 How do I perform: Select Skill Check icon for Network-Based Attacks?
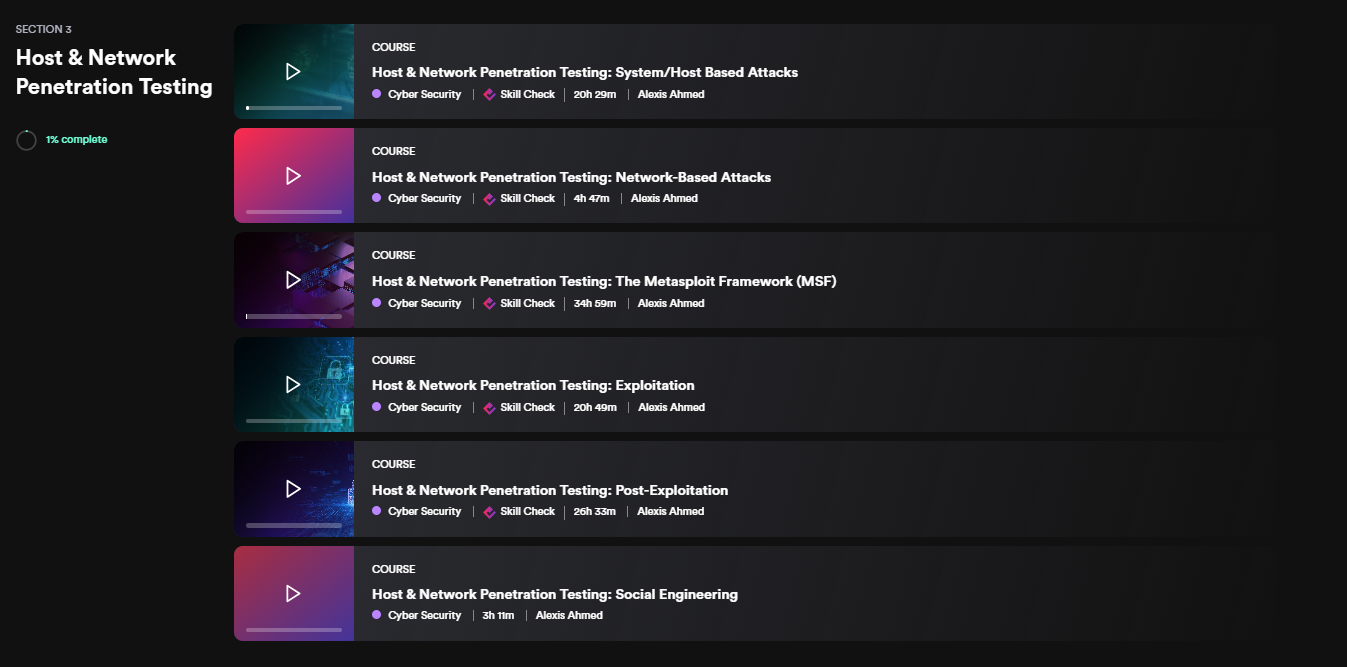pos(489,199)
